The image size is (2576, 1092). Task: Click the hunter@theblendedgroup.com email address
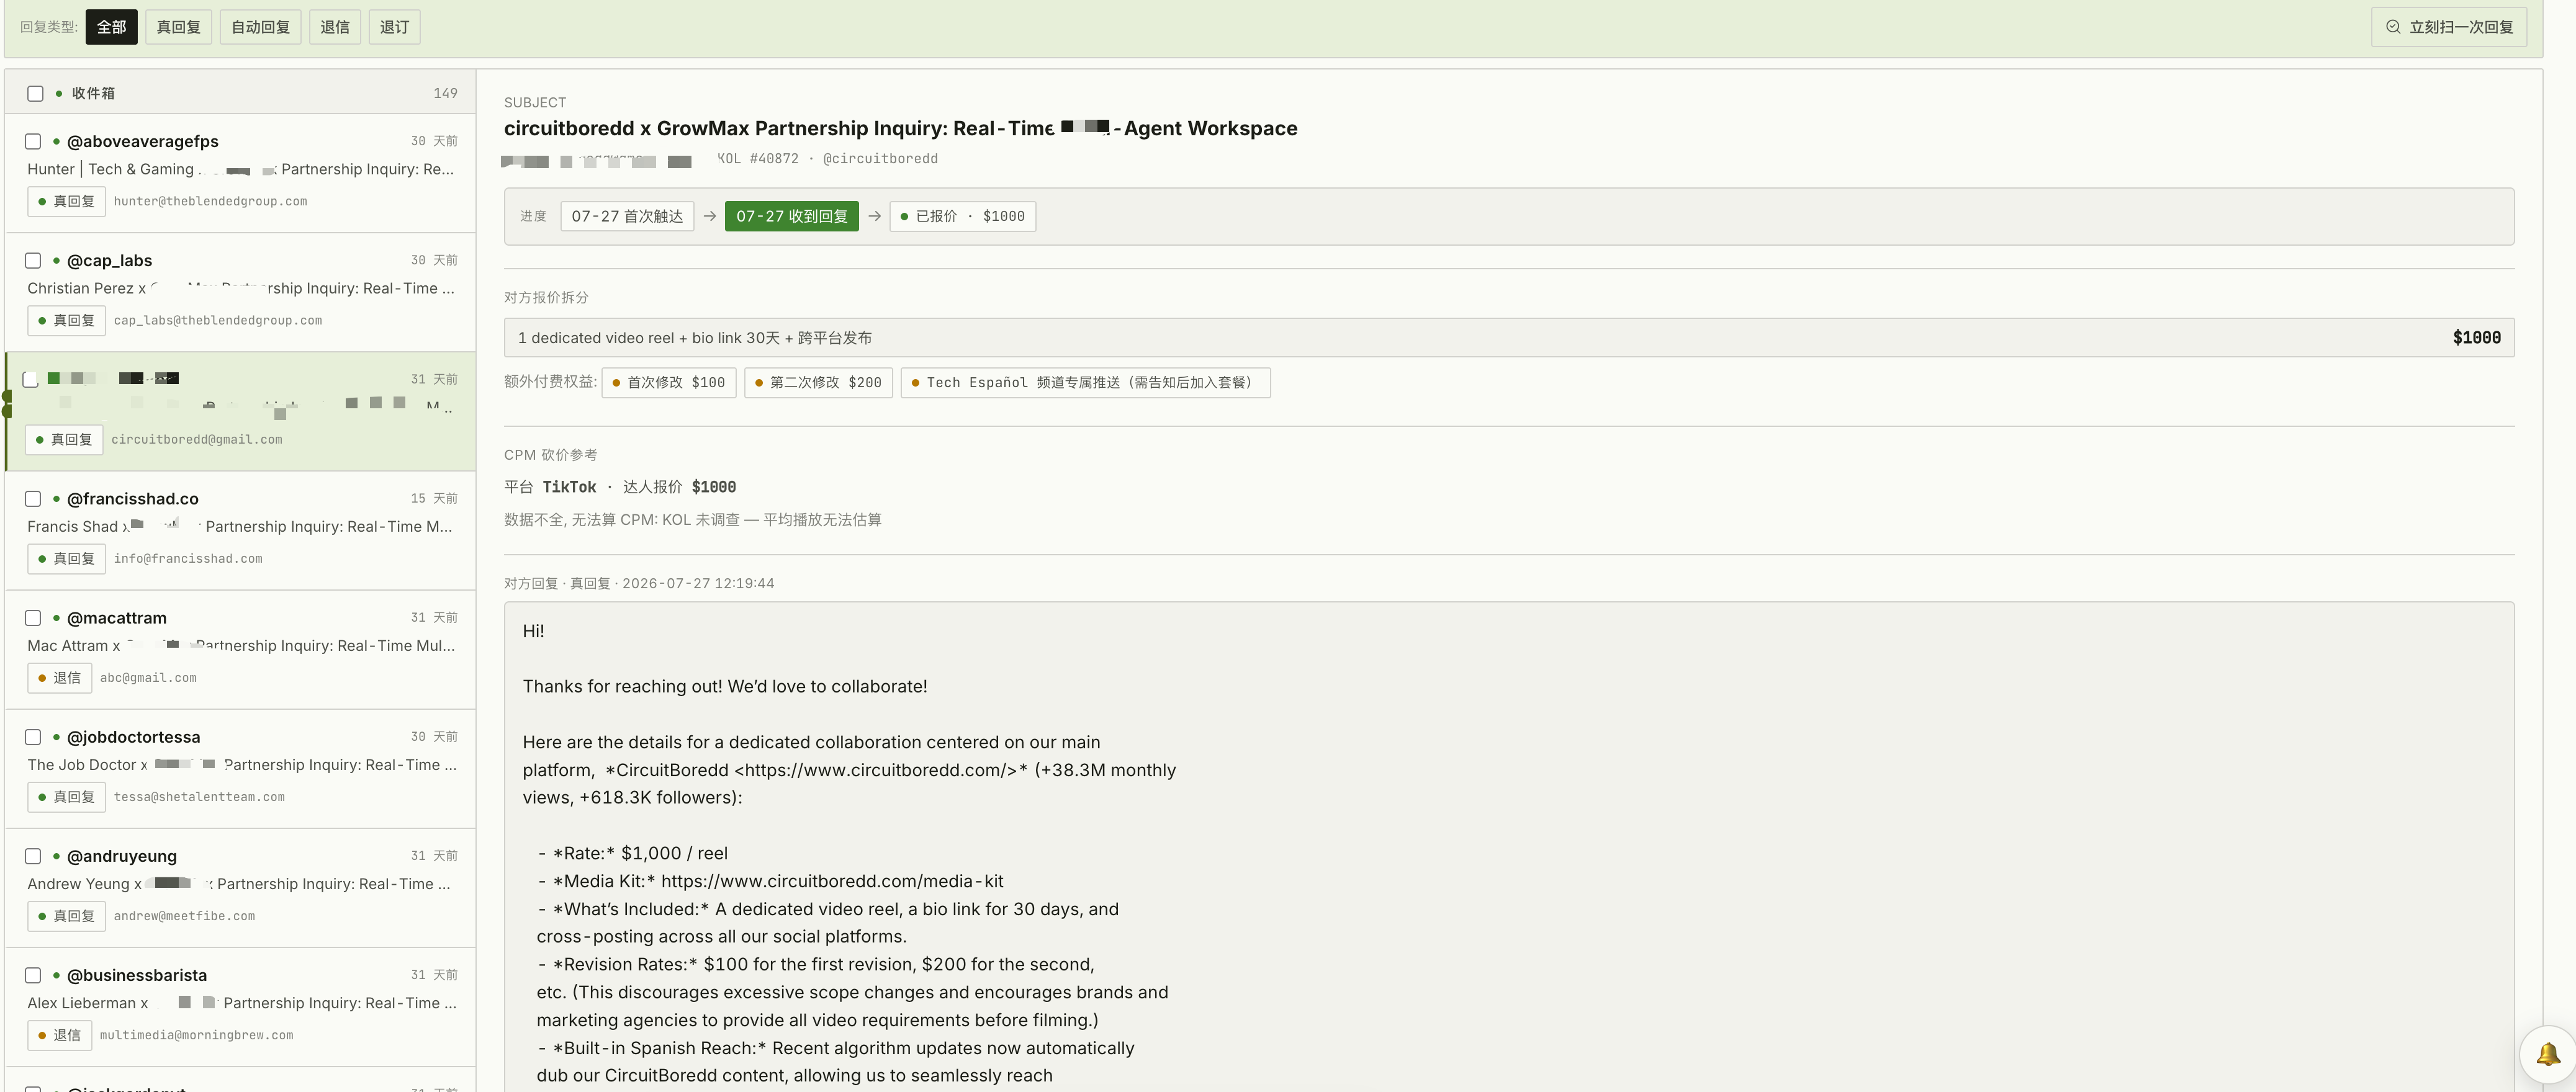(x=210, y=202)
